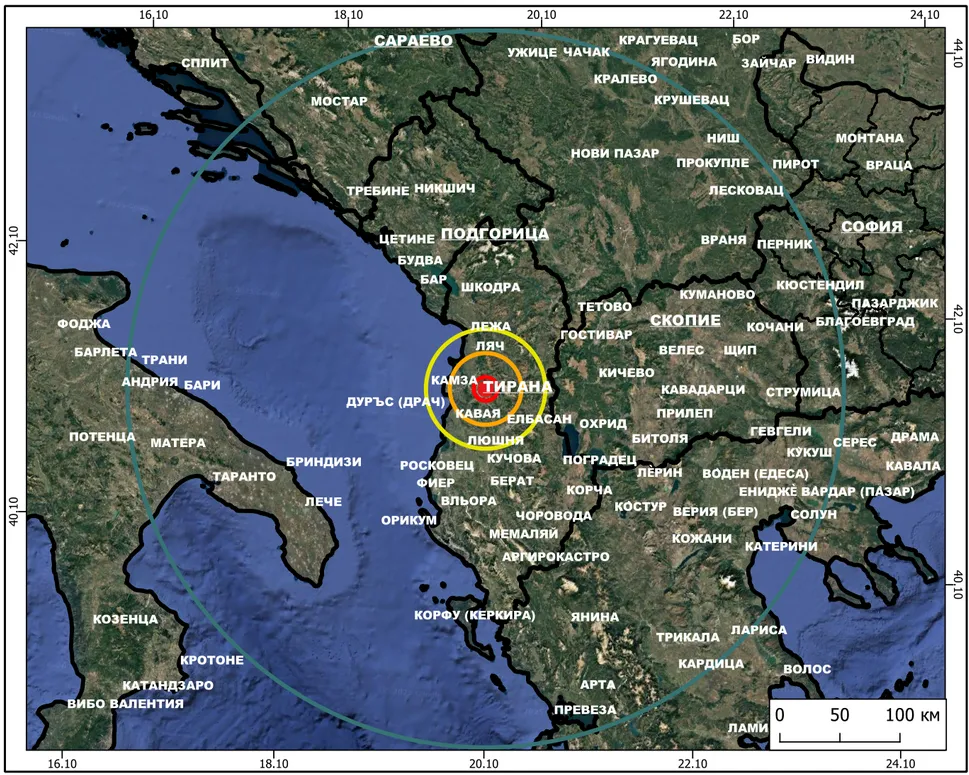This screenshot has height=775, width=969.
Task: Click the ВИБО ВАЛЕНТИЯ city label
Action: pos(126,704)
